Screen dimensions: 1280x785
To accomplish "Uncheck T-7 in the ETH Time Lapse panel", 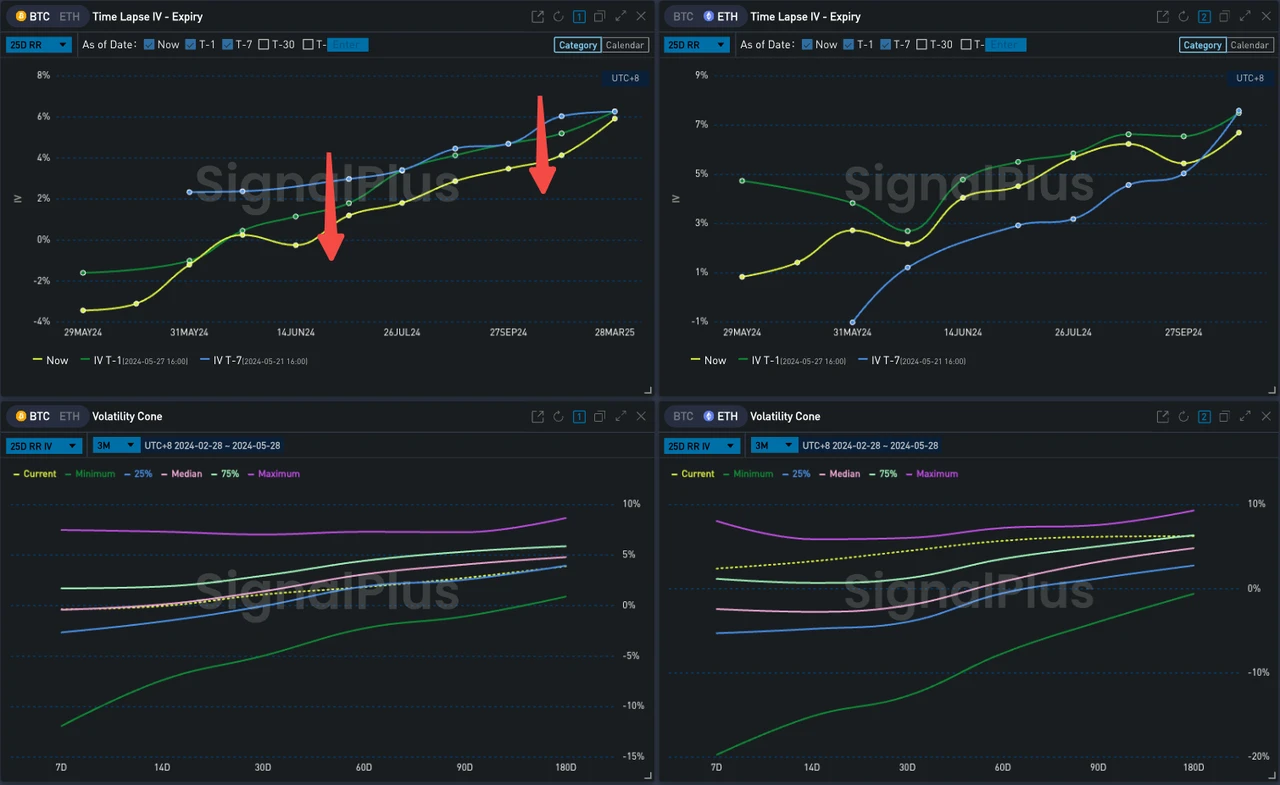I will pyautogui.click(x=887, y=45).
